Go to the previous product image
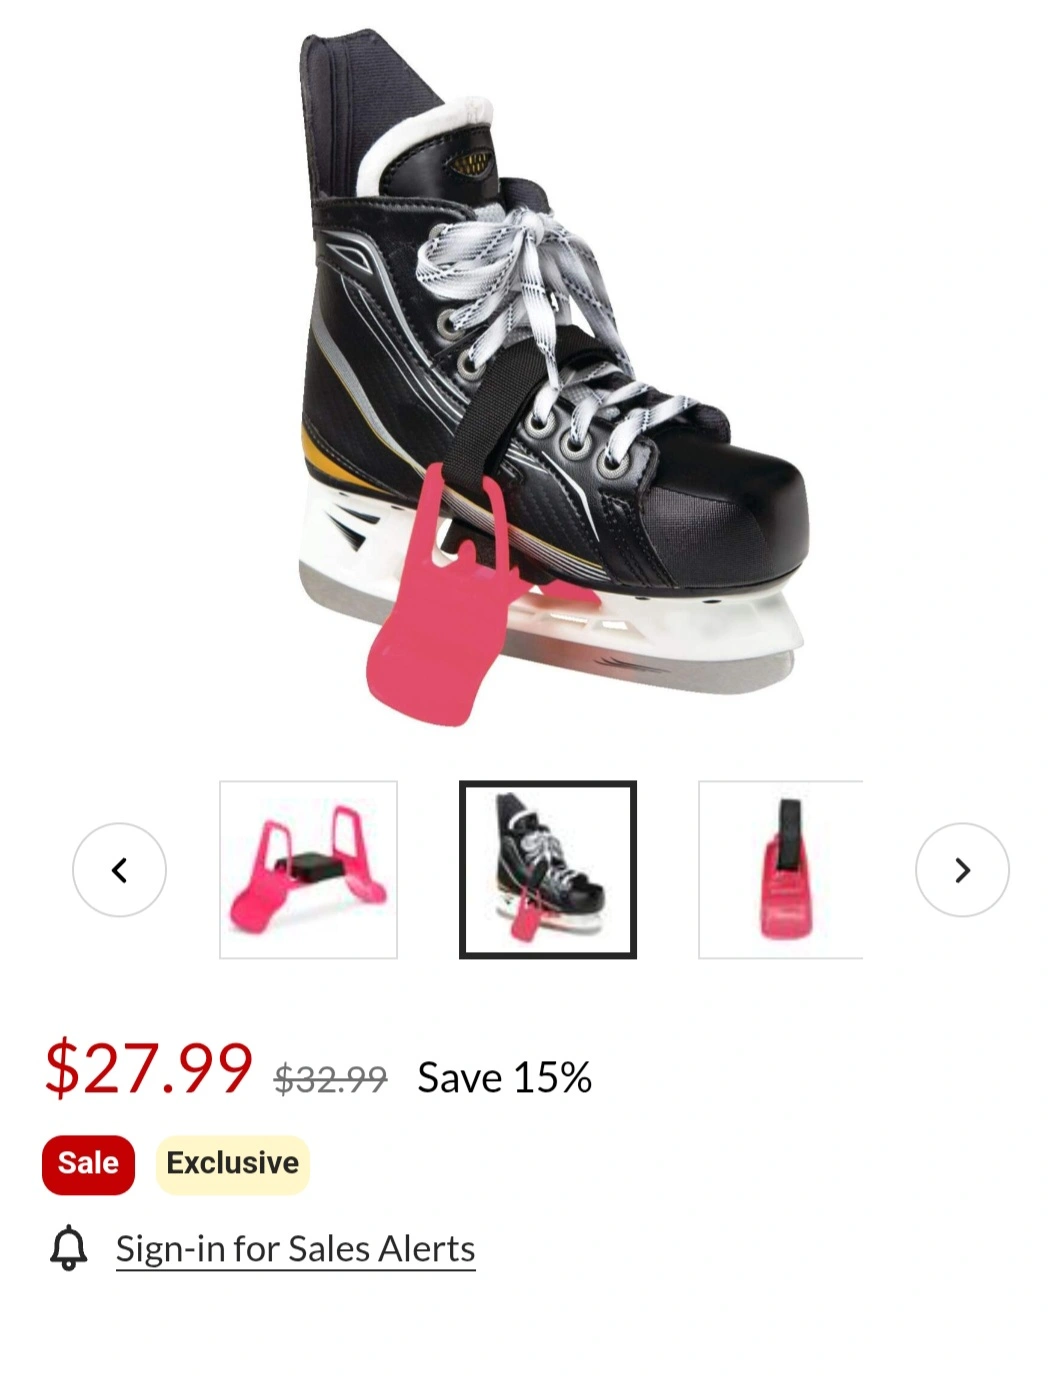 pyautogui.click(x=119, y=869)
